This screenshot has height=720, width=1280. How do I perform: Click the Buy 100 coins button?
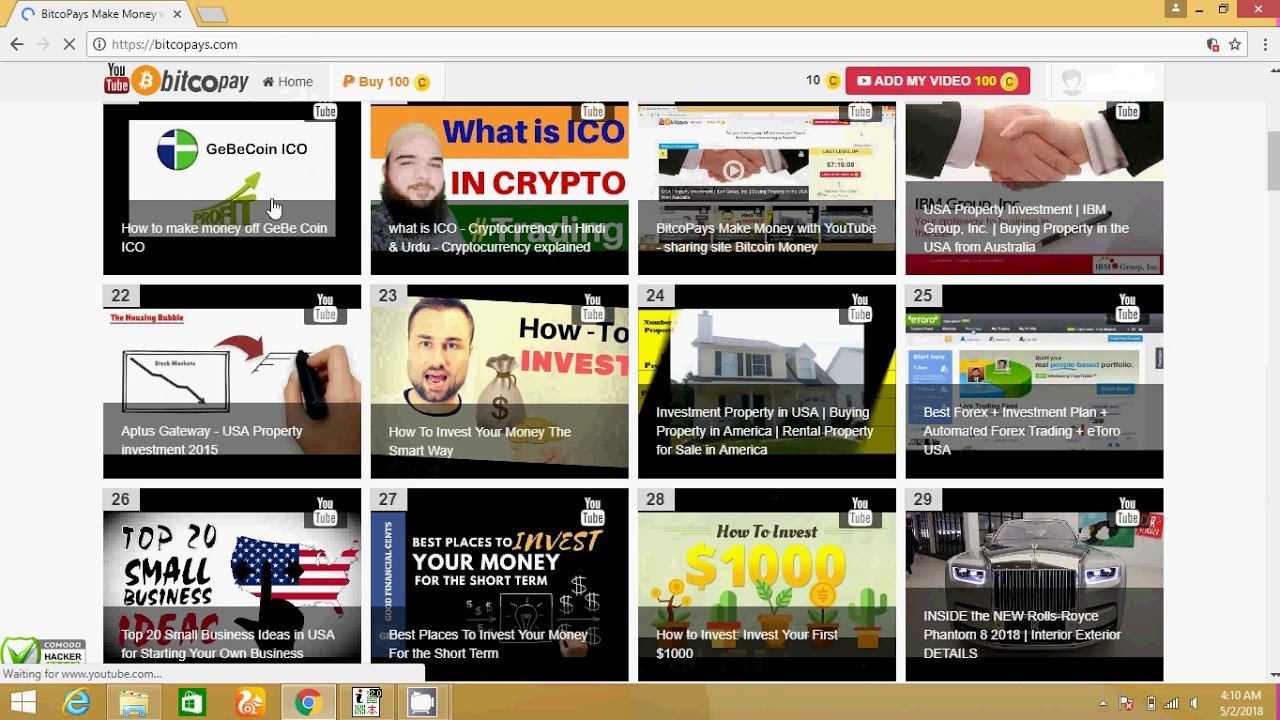tap(386, 82)
